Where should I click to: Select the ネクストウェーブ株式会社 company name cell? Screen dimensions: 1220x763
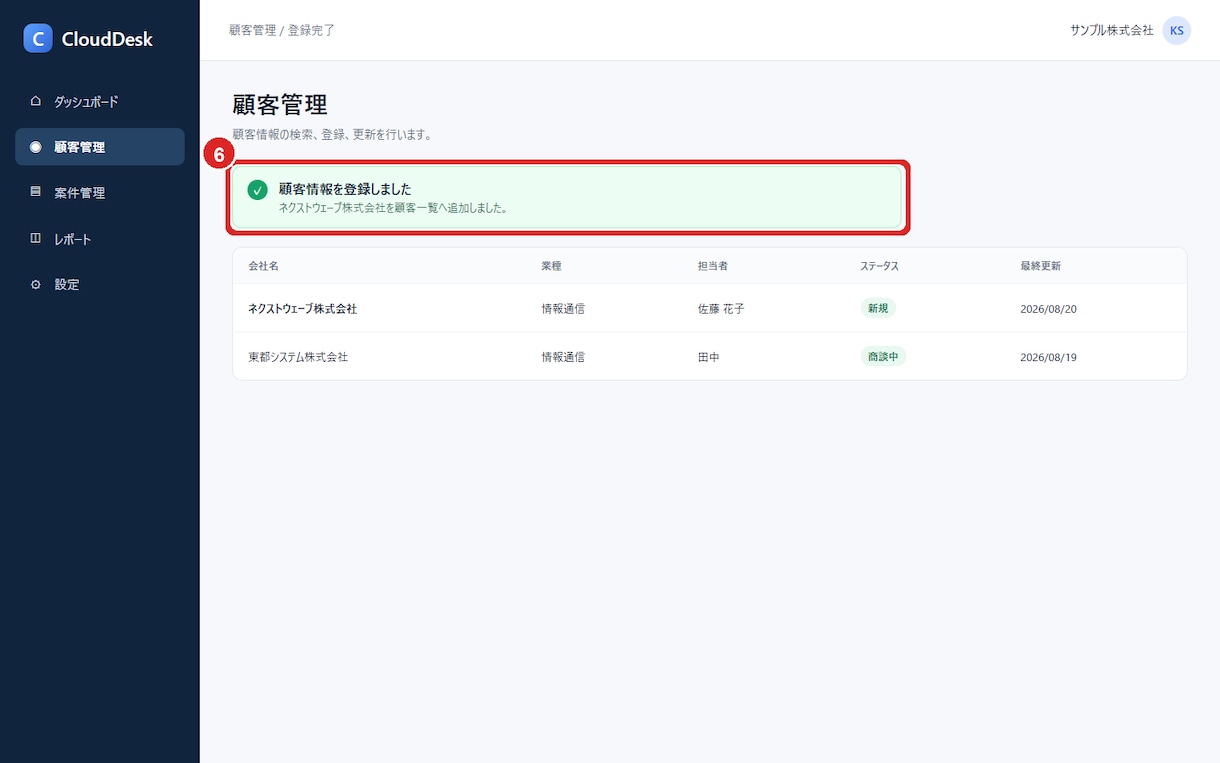302,309
